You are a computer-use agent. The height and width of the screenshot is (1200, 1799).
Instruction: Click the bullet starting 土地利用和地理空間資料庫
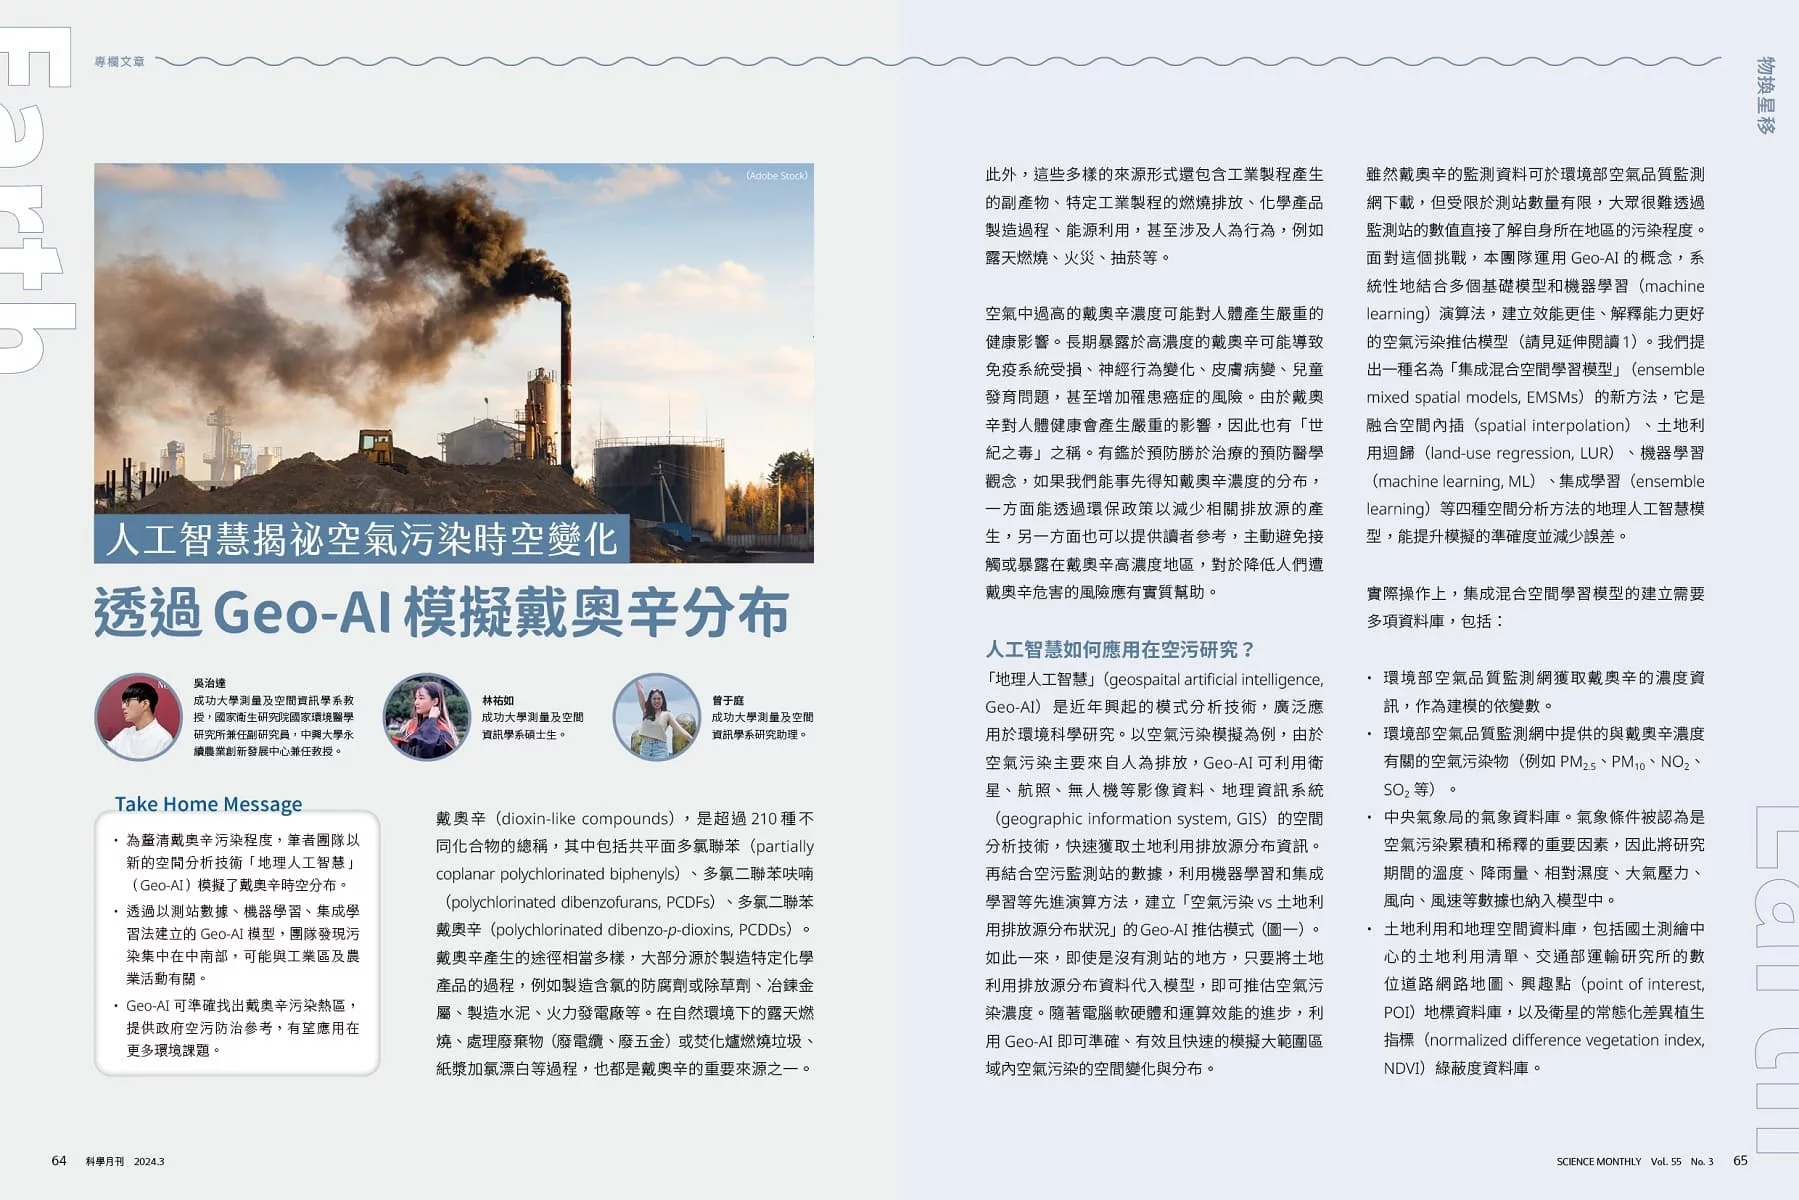tap(1535, 998)
